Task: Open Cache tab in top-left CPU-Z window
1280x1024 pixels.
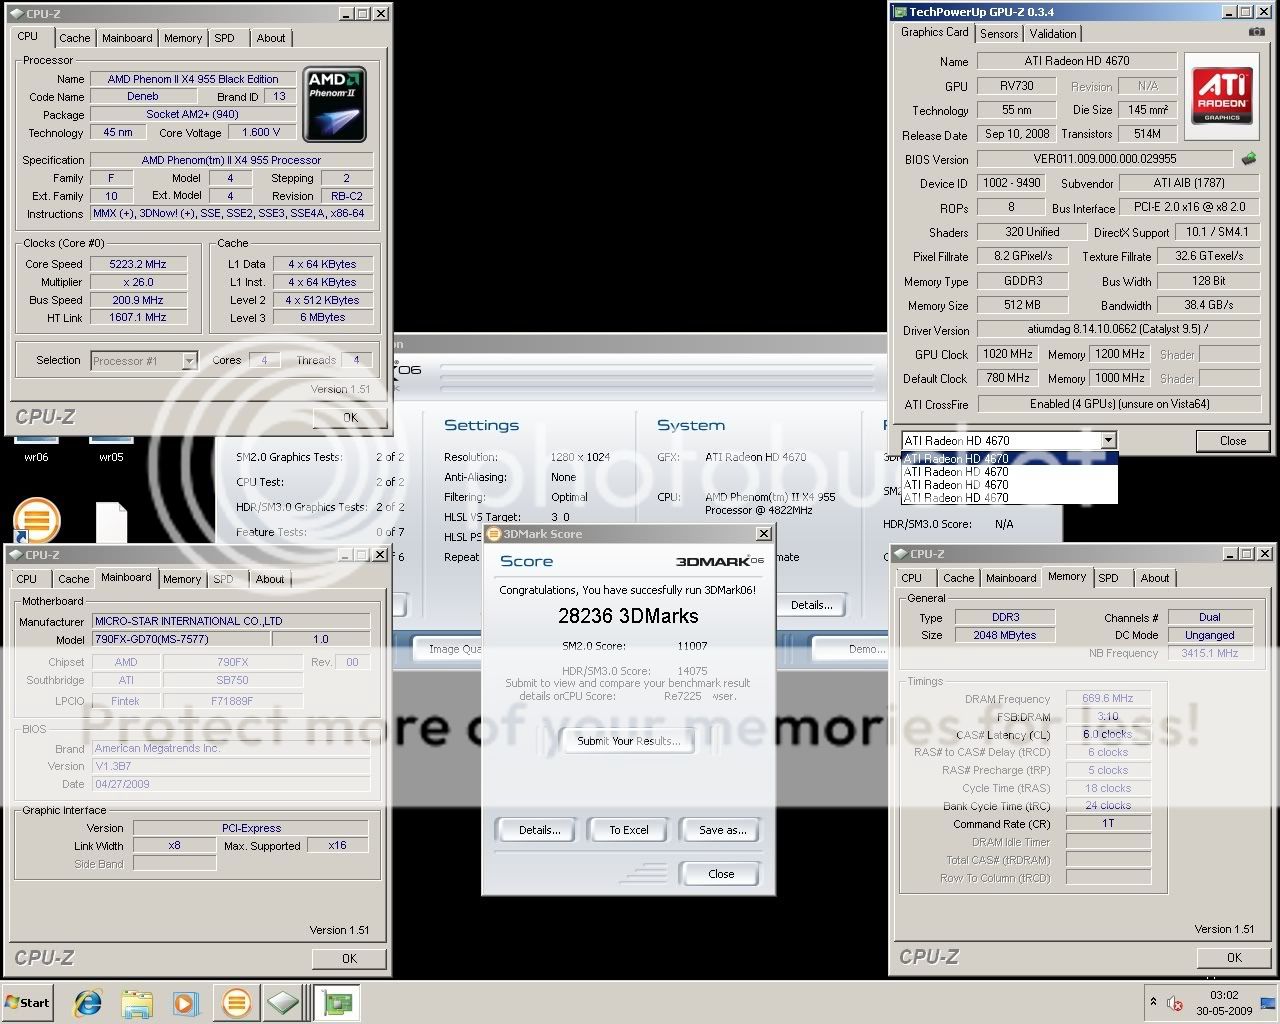Action: point(74,38)
